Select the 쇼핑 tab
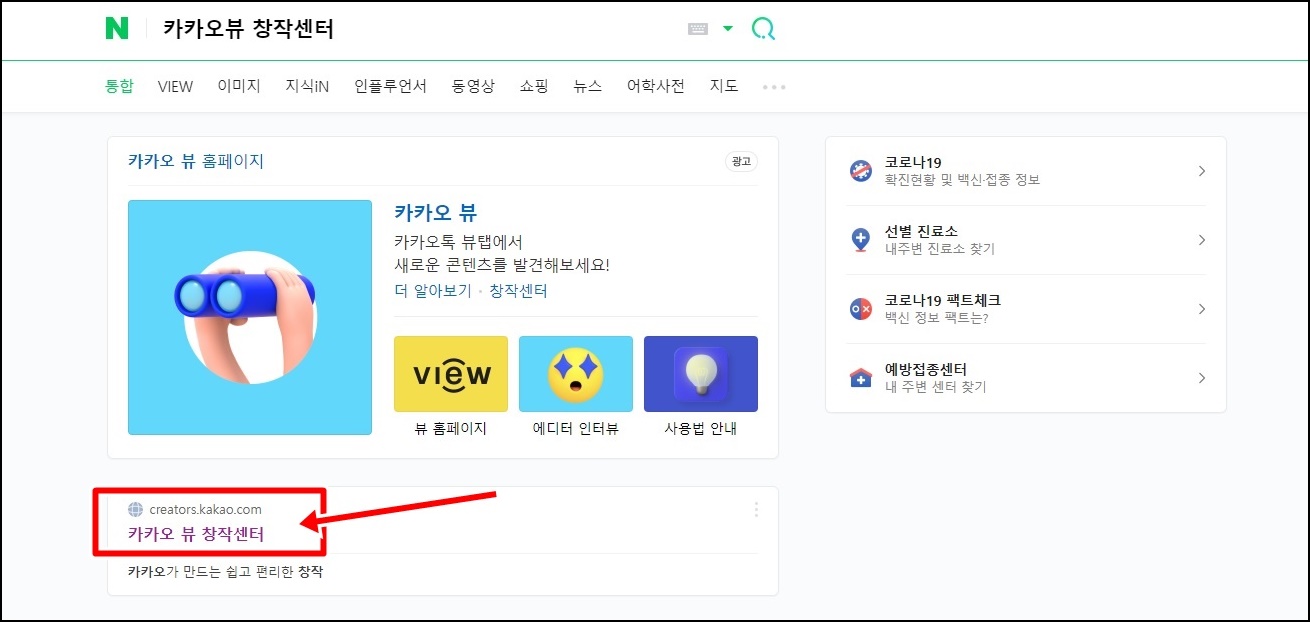 coord(534,86)
